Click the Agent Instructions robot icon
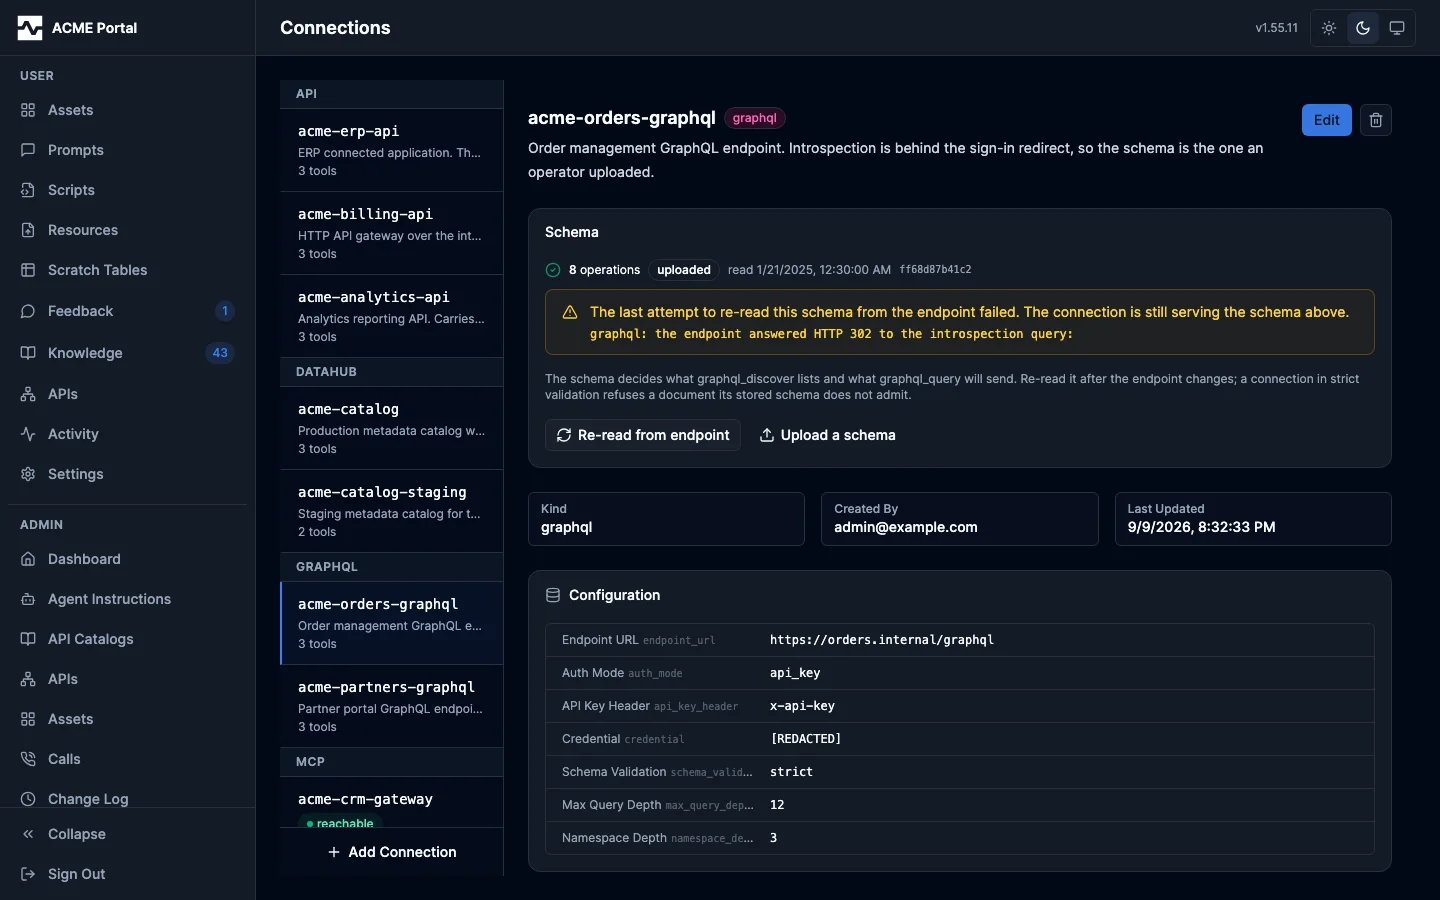The image size is (1440, 900). click(28, 599)
